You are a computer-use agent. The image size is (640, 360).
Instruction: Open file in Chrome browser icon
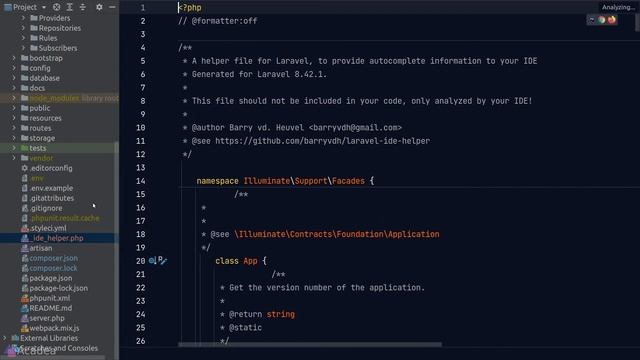[x=602, y=20]
